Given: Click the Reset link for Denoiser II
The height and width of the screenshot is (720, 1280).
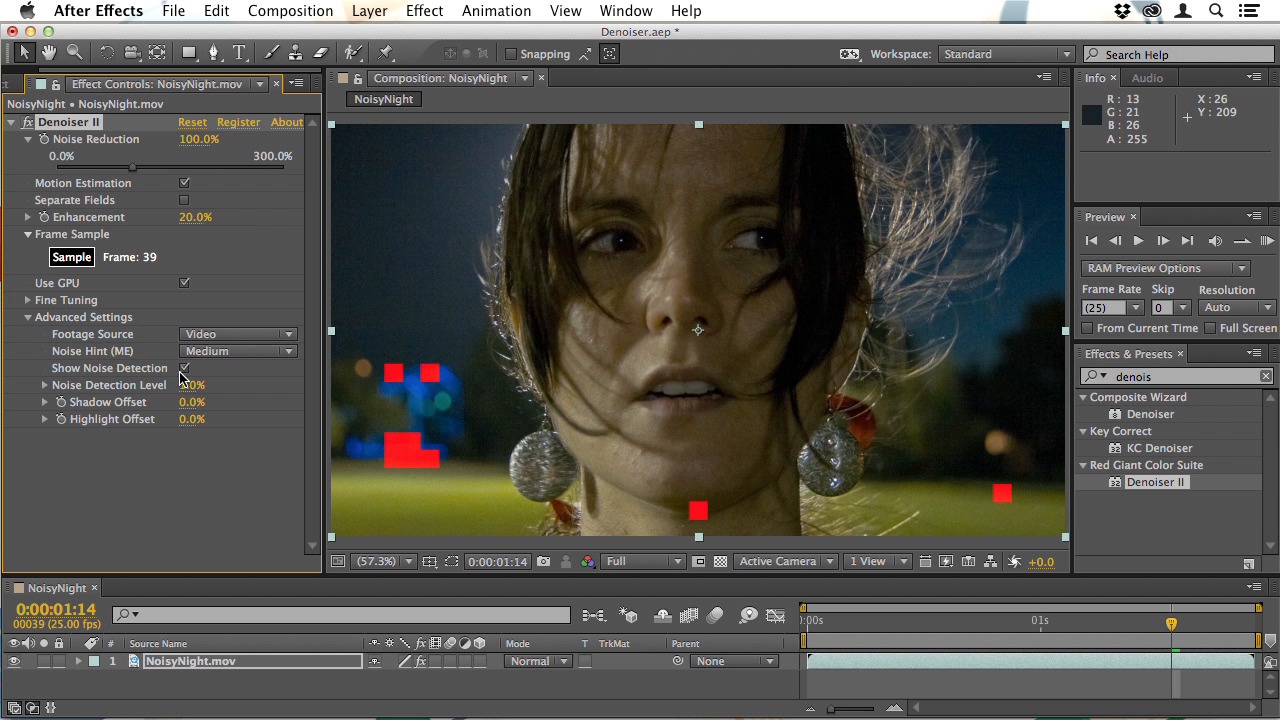Looking at the screenshot, I should pyautogui.click(x=192, y=122).
